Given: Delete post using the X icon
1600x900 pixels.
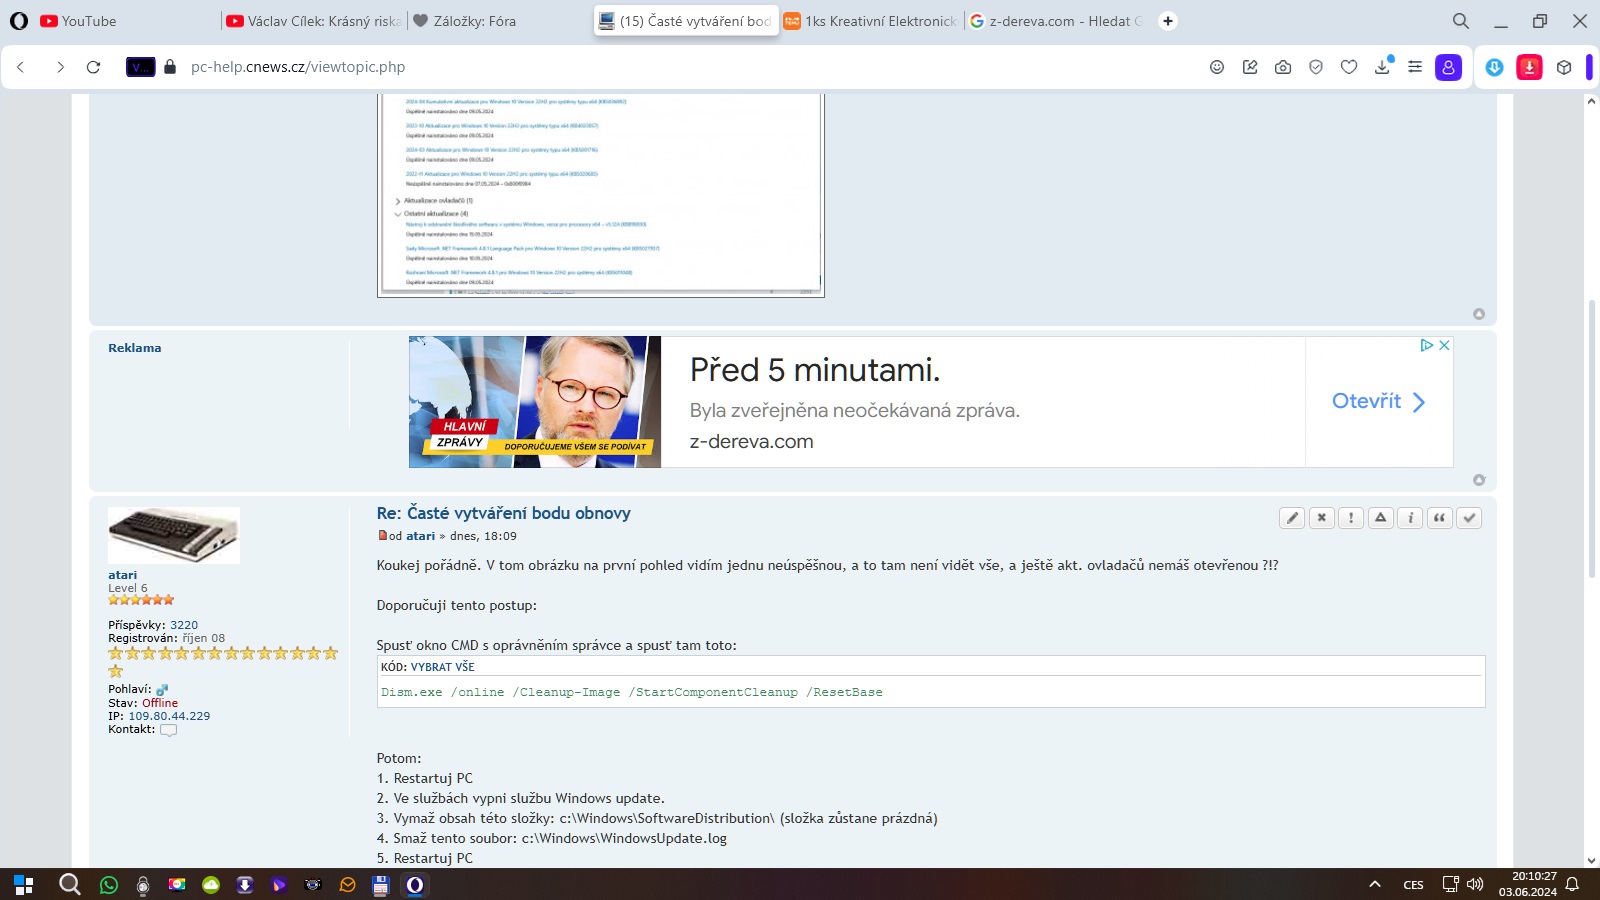Looking at the screenshot, I should tap(1322, 518).
